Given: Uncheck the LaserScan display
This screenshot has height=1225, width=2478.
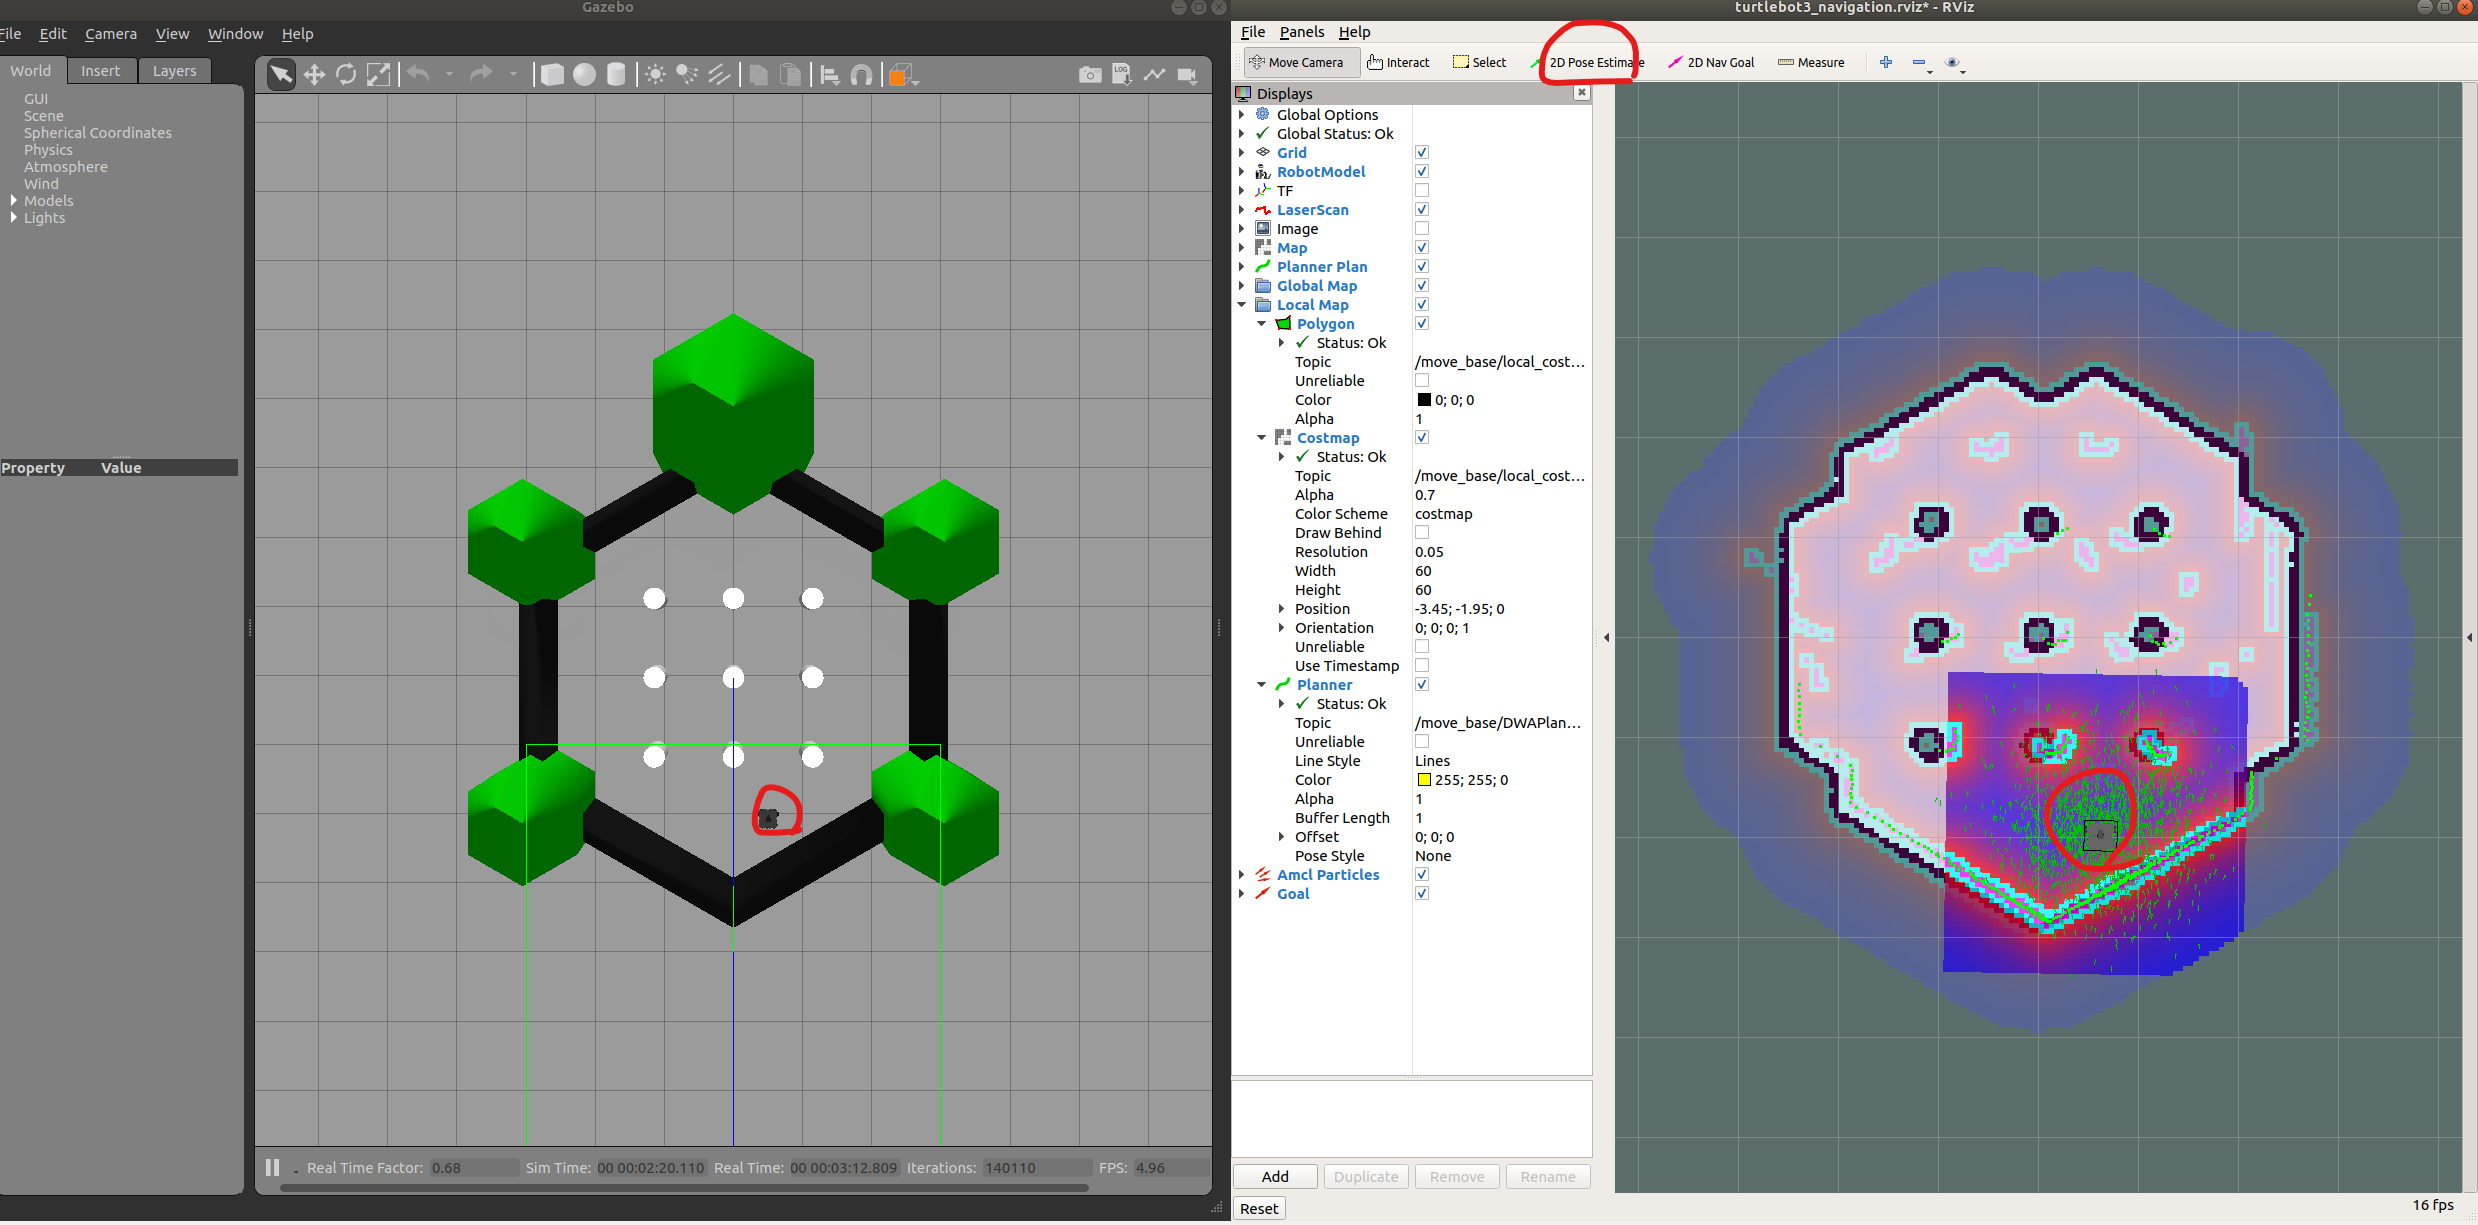Looking at the screenshot, I should pyautogui.click(x=1422, y=209).
